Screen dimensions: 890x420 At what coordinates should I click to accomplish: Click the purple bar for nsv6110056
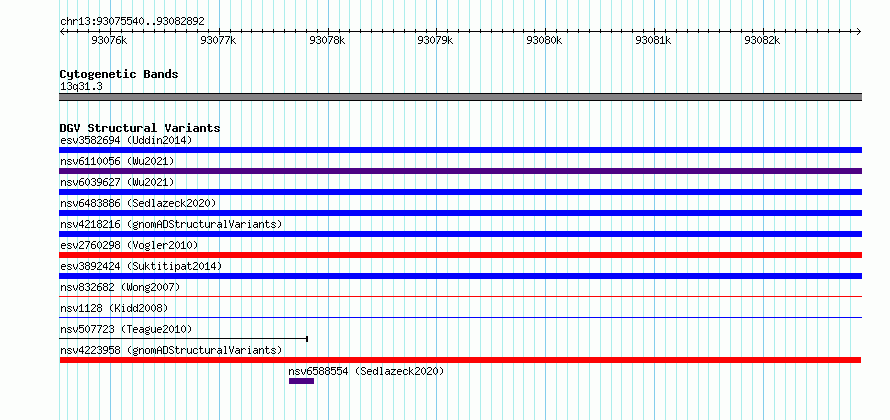point(460,171)
